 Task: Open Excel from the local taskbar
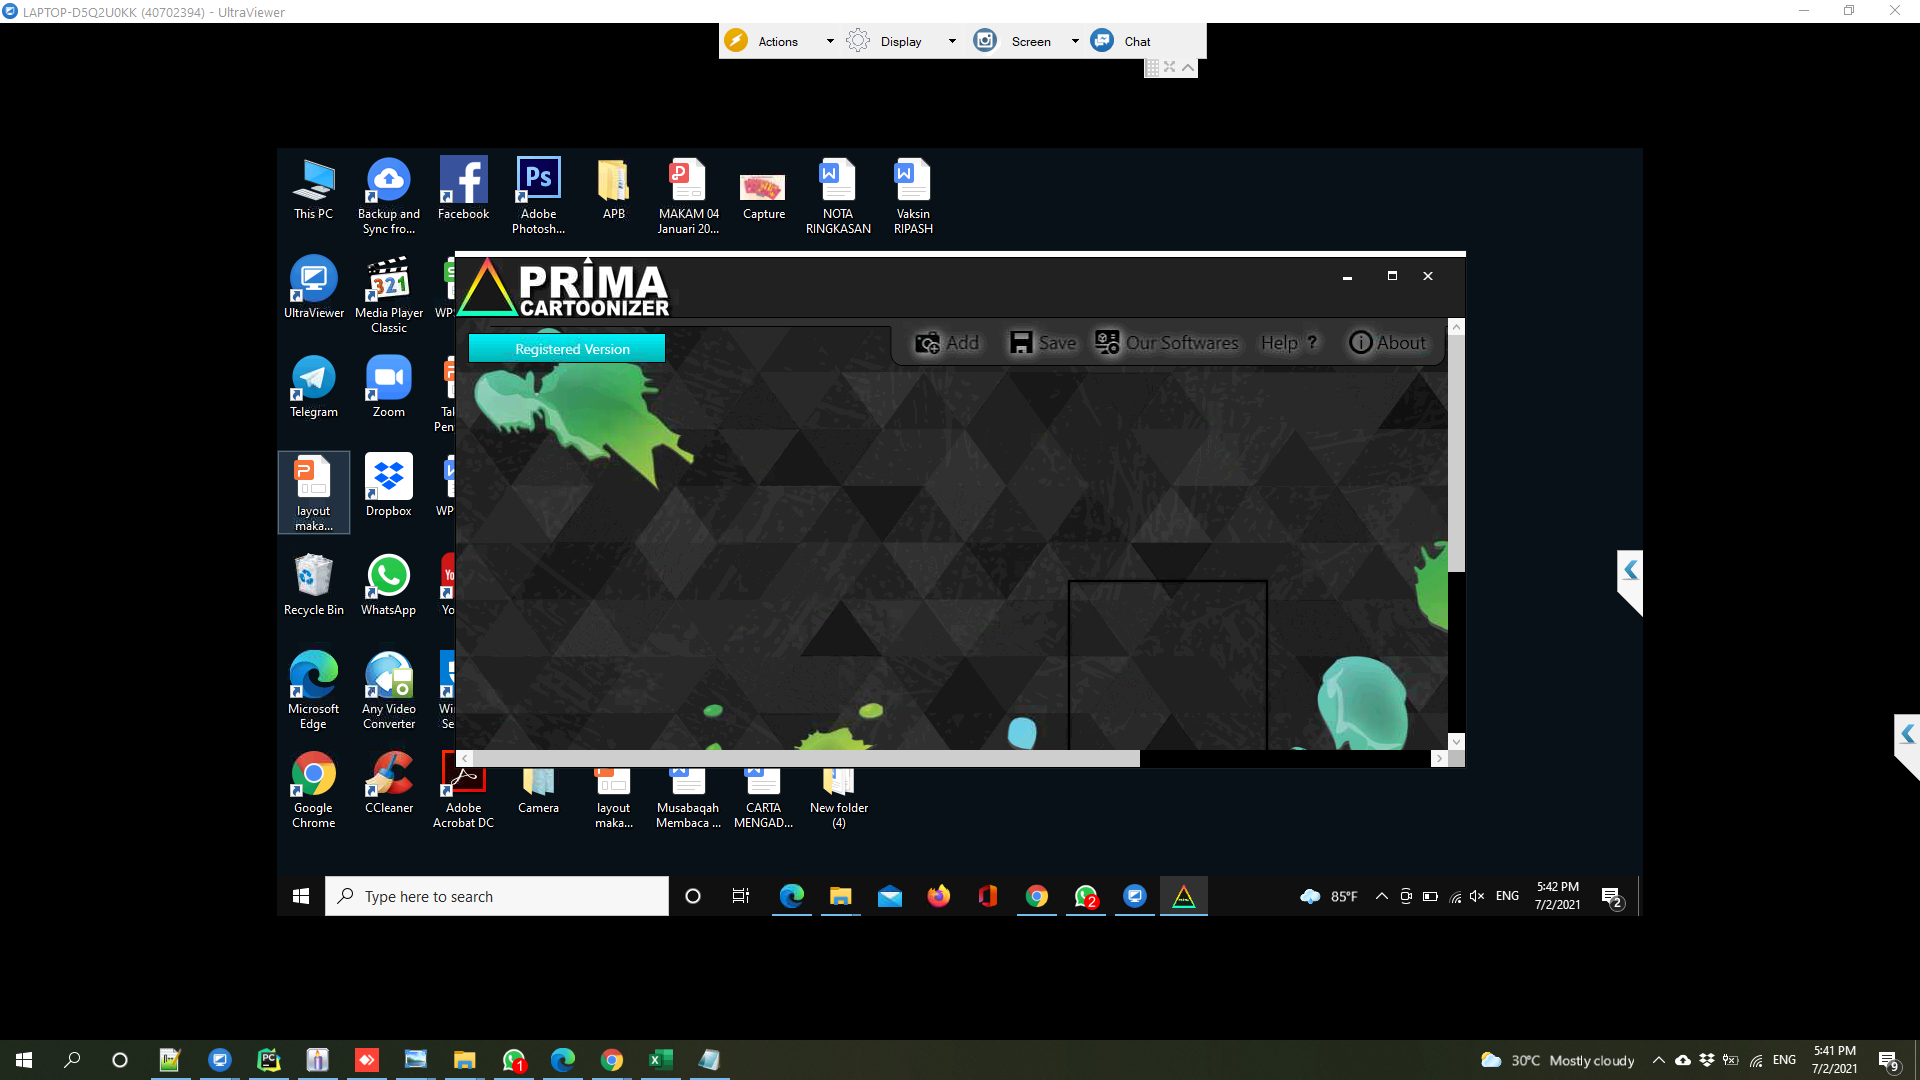click(660, 1060)
